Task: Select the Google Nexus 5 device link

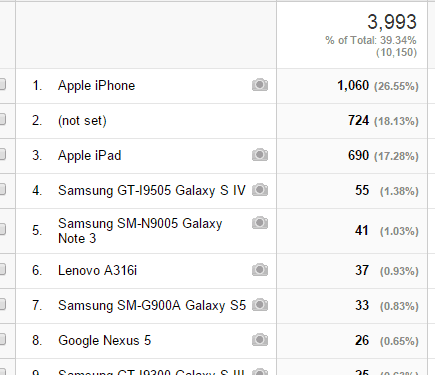Action: tap(105, 340)
